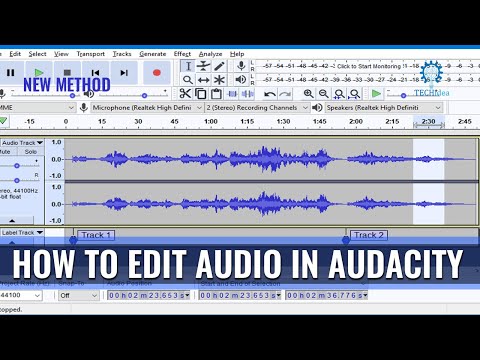This screenshot has height=360, width=480.
Task: Fit selection to window width
Action: tap(339, 94)
